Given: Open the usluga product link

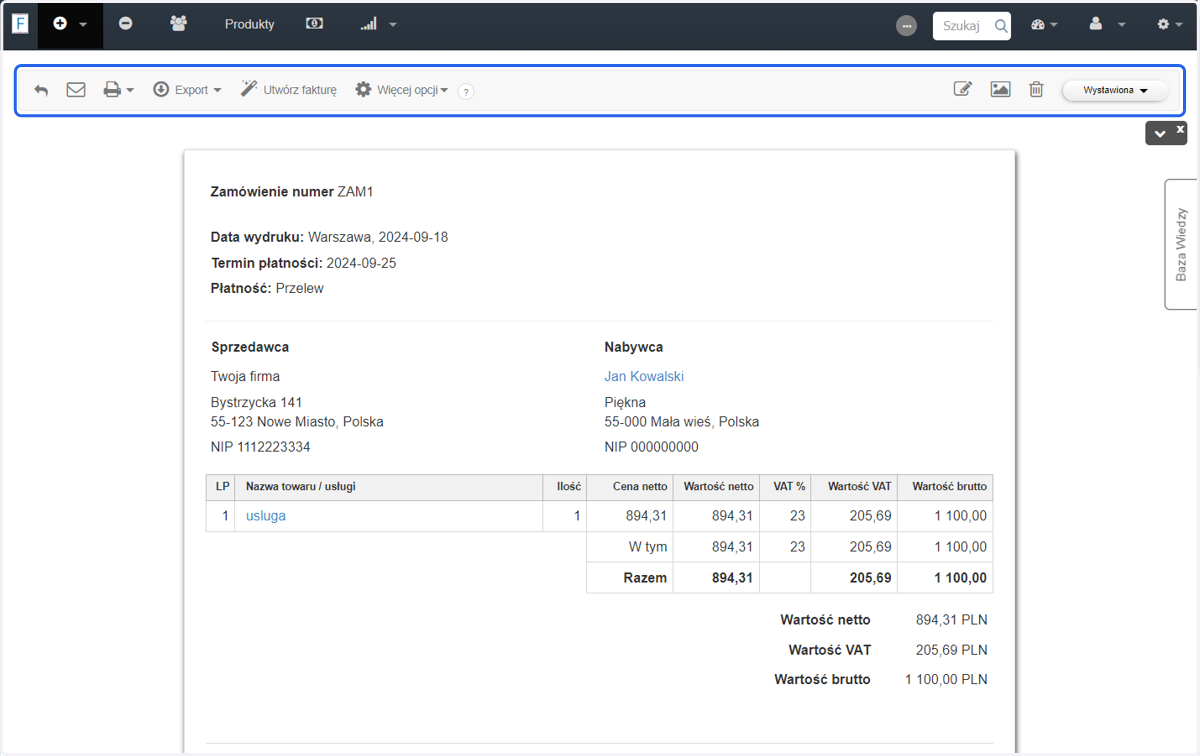Looking at the screenshot, I should pos(266,516).
